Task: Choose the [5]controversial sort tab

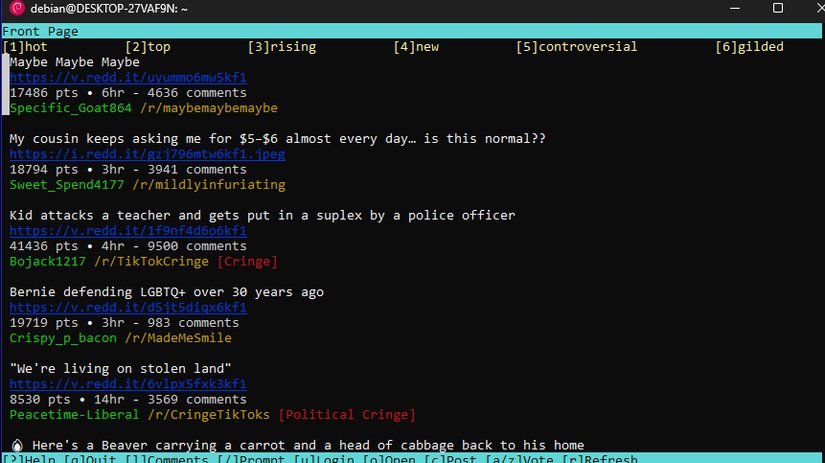Action: [x=577, y=47]
